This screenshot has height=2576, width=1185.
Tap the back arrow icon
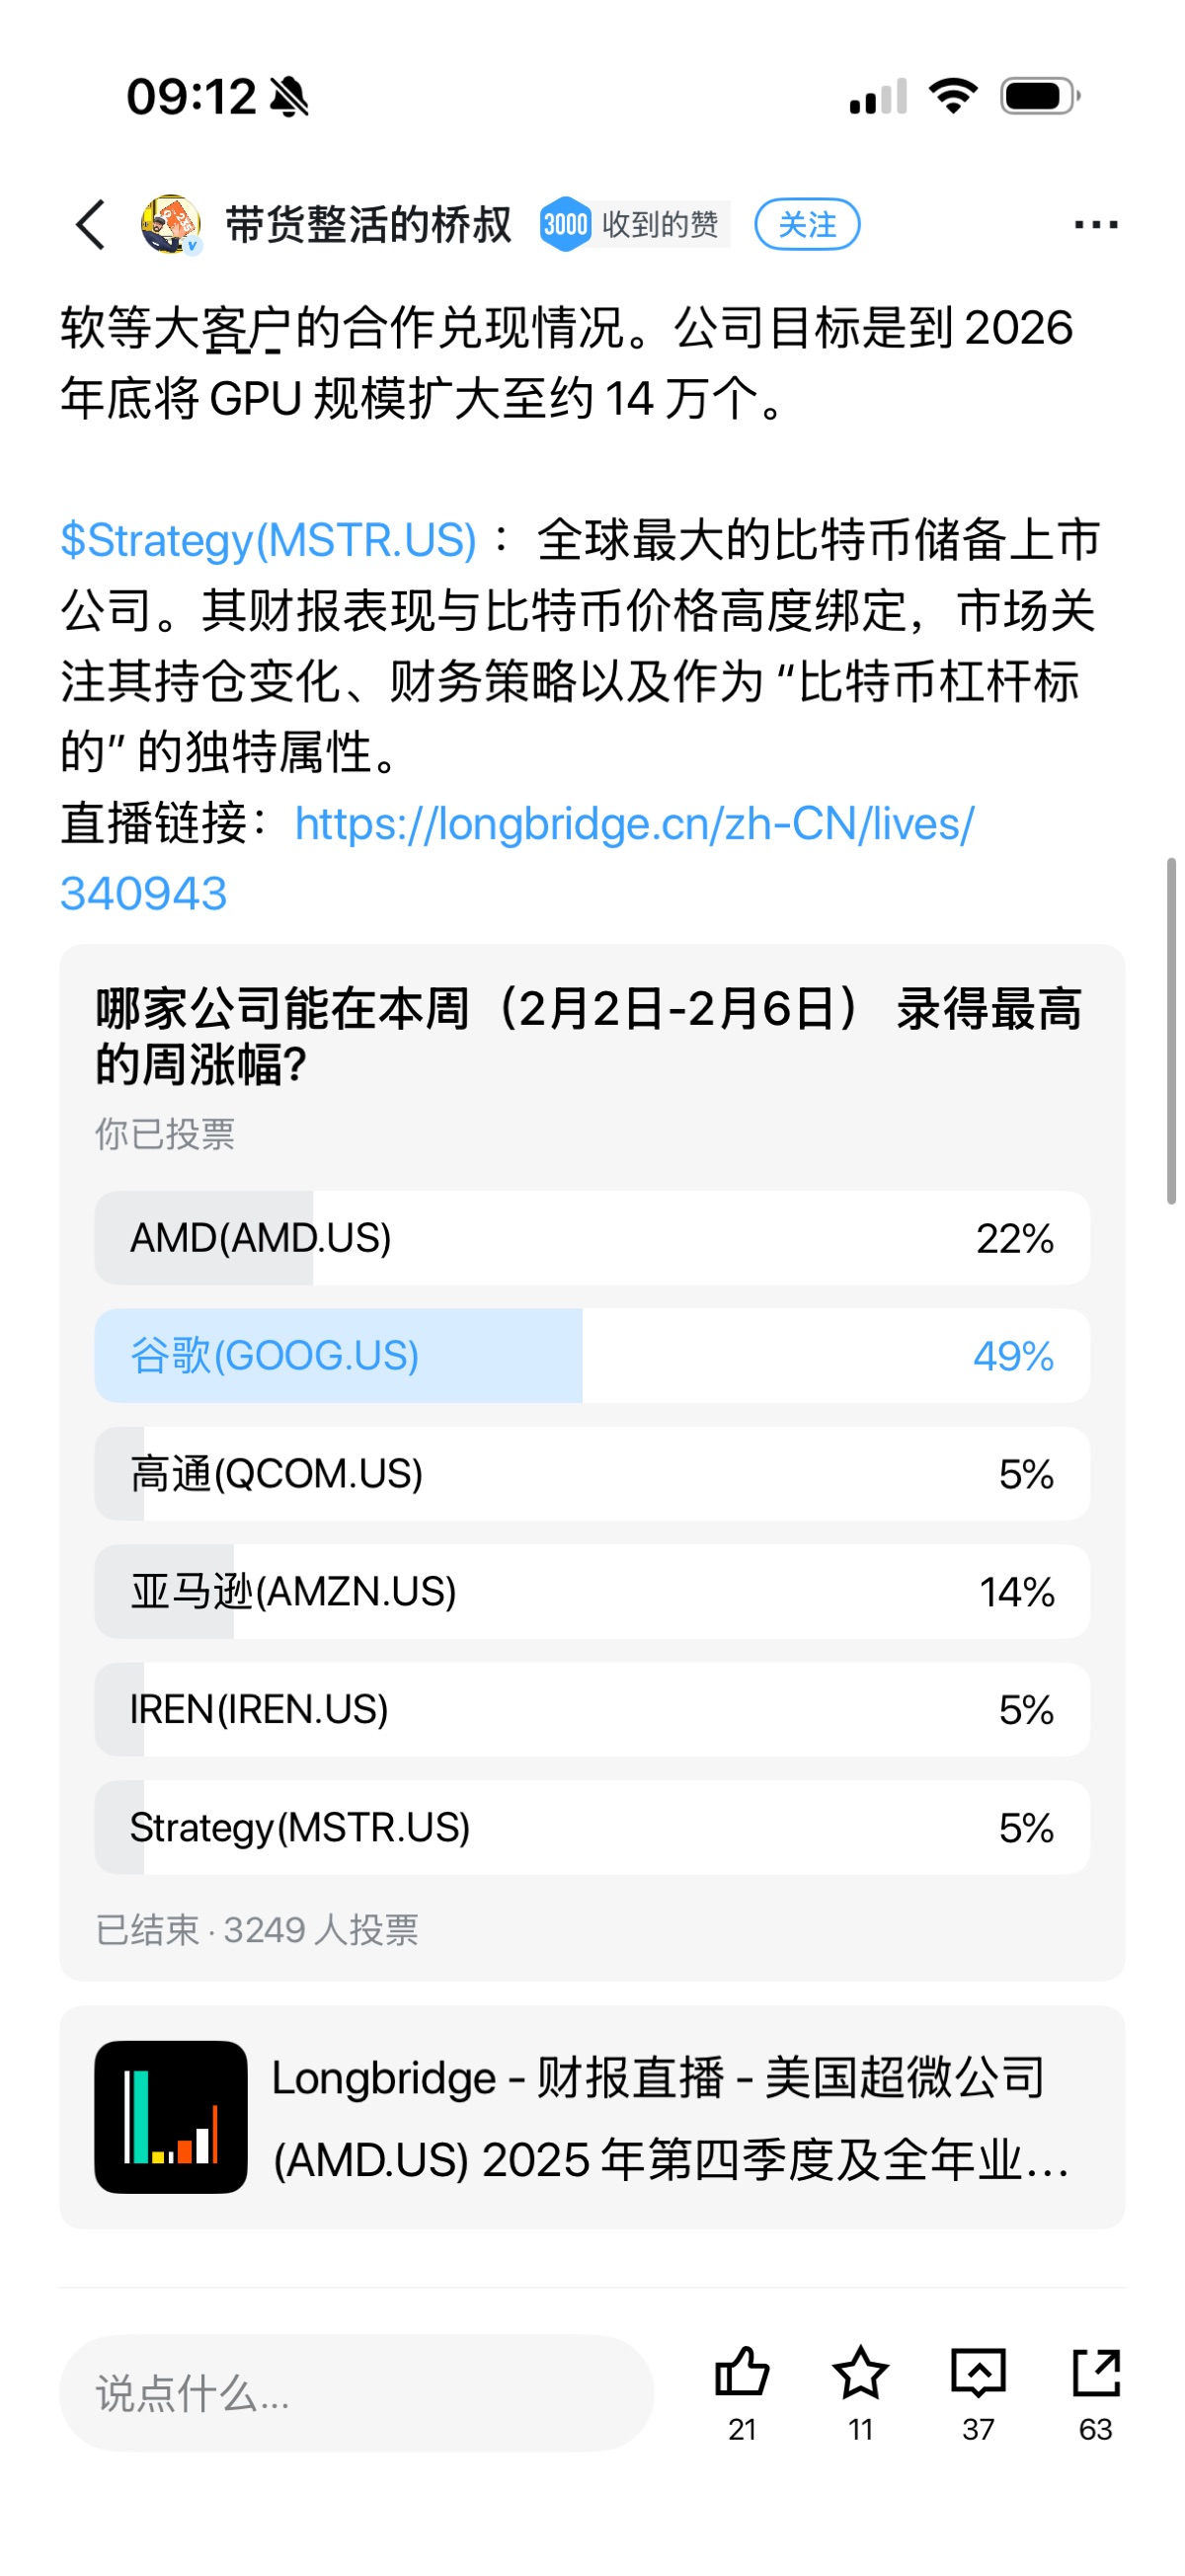tap(91, 224)
